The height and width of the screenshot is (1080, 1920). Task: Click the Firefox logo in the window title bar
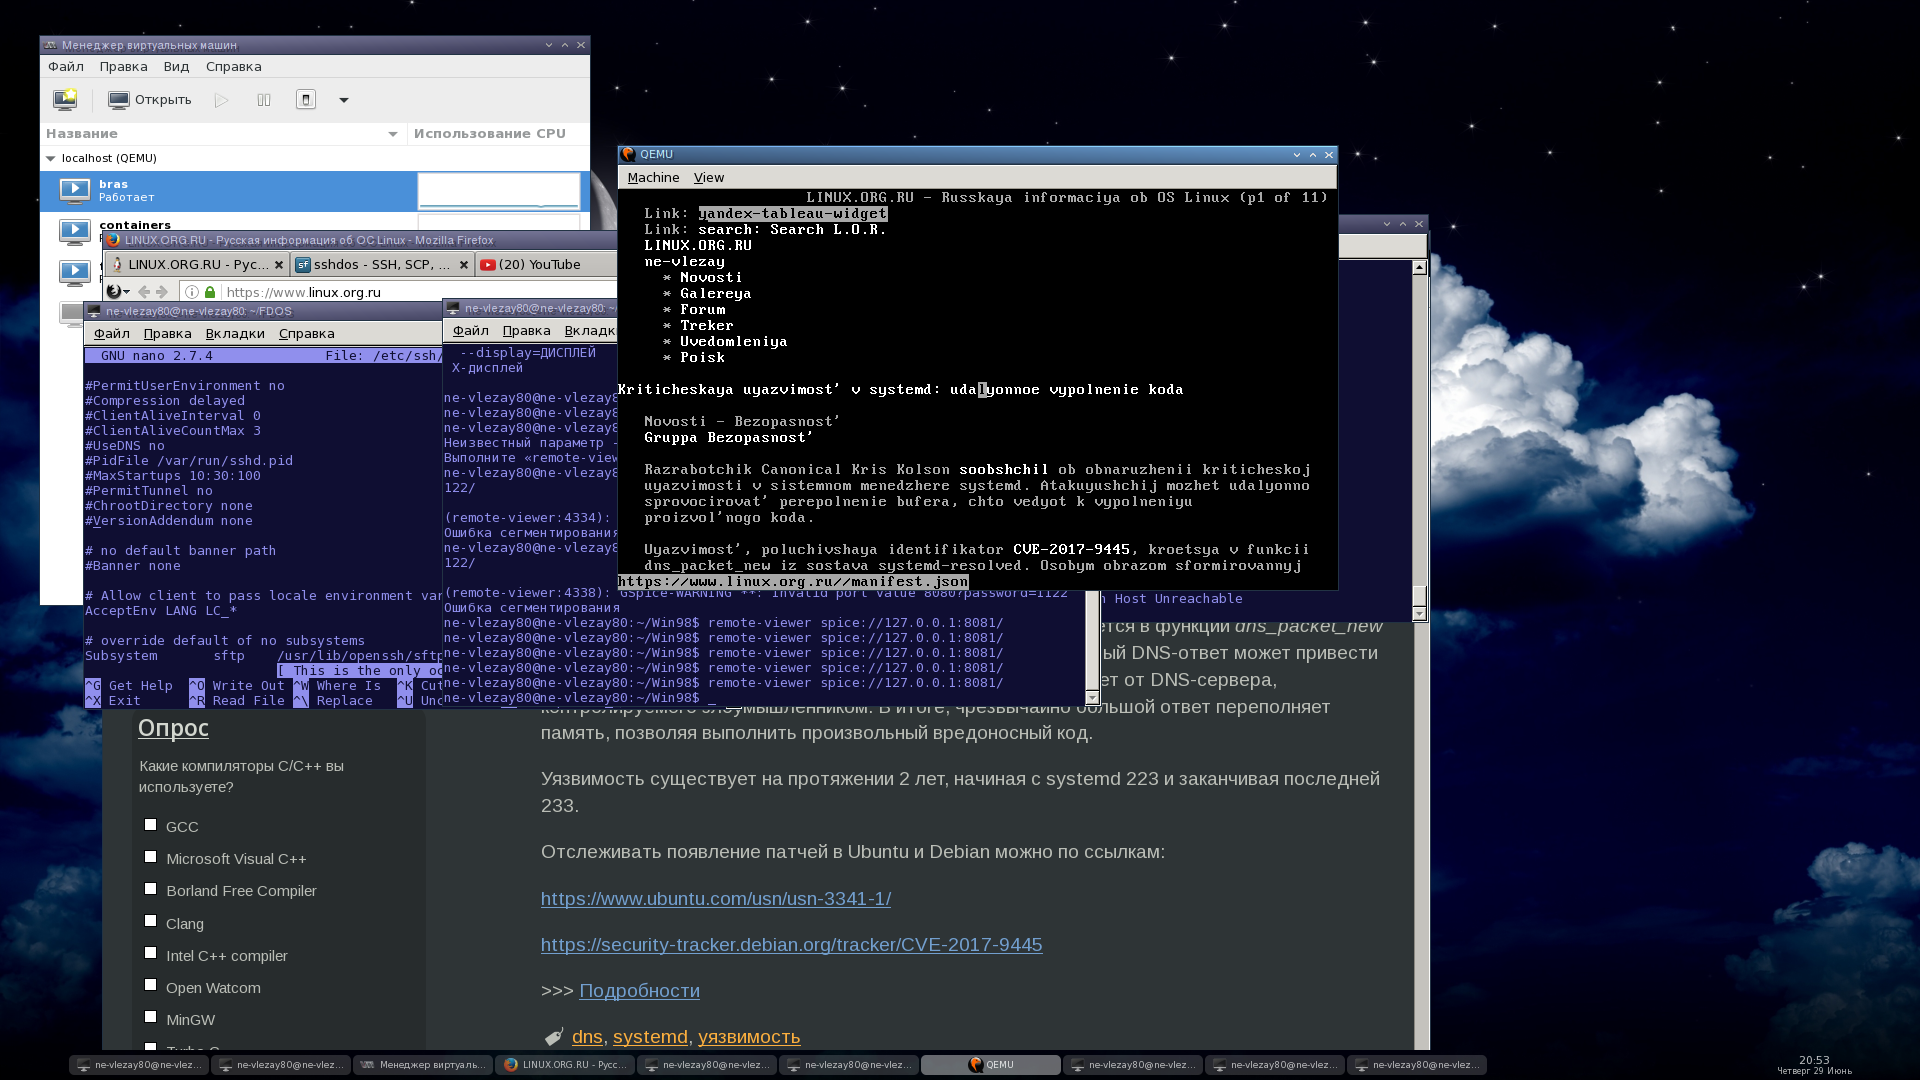pyautogui.click(x=113, y=240)
